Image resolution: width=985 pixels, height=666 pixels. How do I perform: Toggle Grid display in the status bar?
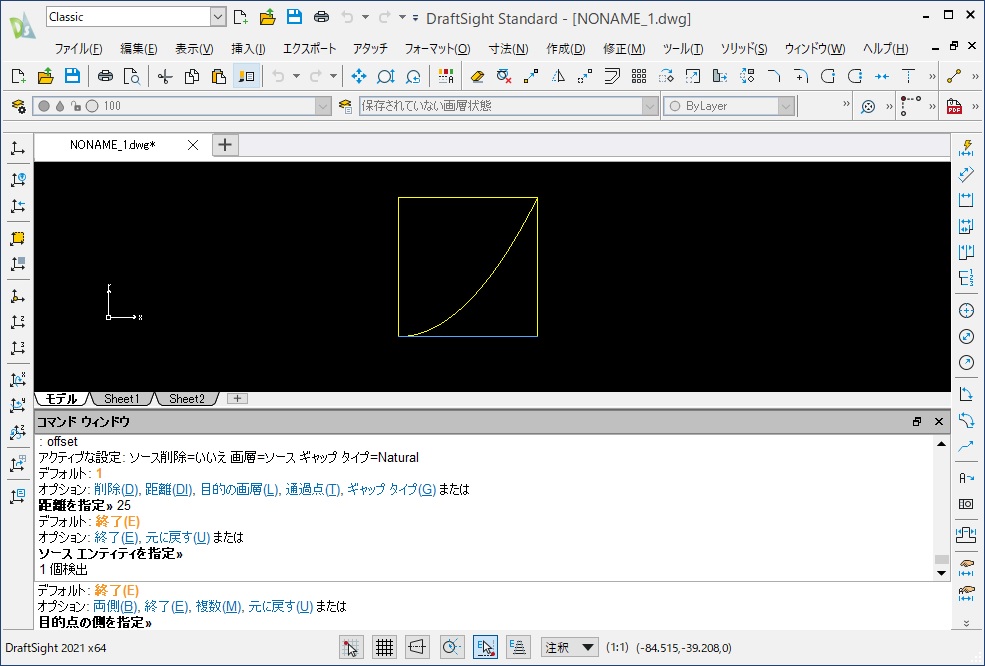384,647
